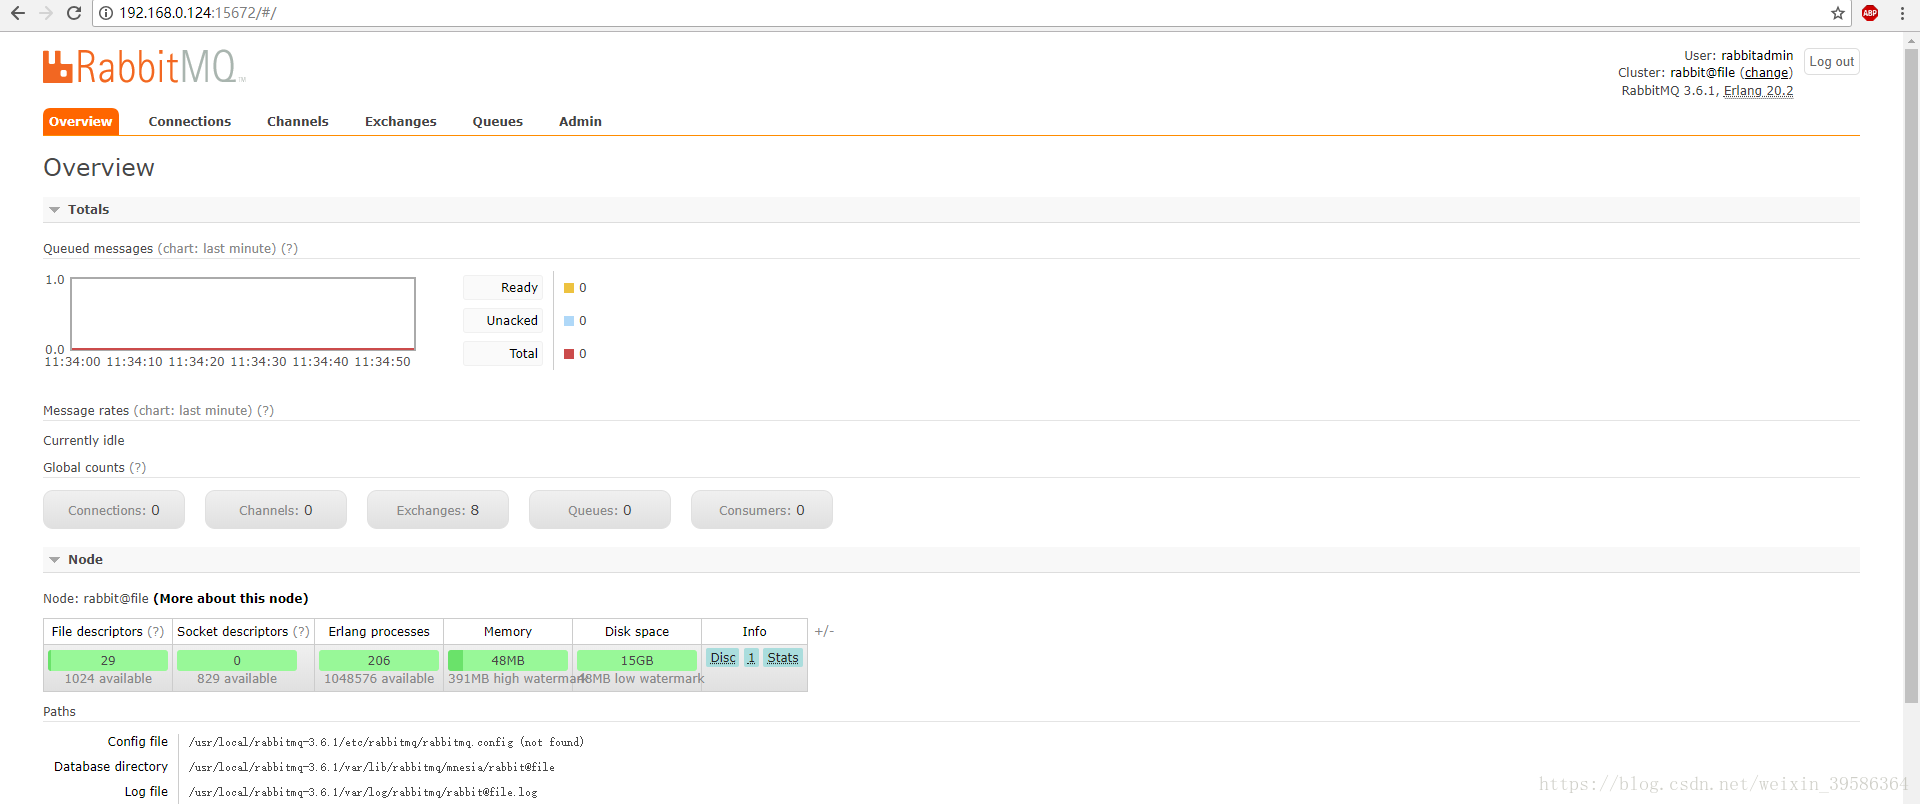This screenshot has width=1920, height=804.
Task: Open help (?) for File descriptors
Action: 156,632
